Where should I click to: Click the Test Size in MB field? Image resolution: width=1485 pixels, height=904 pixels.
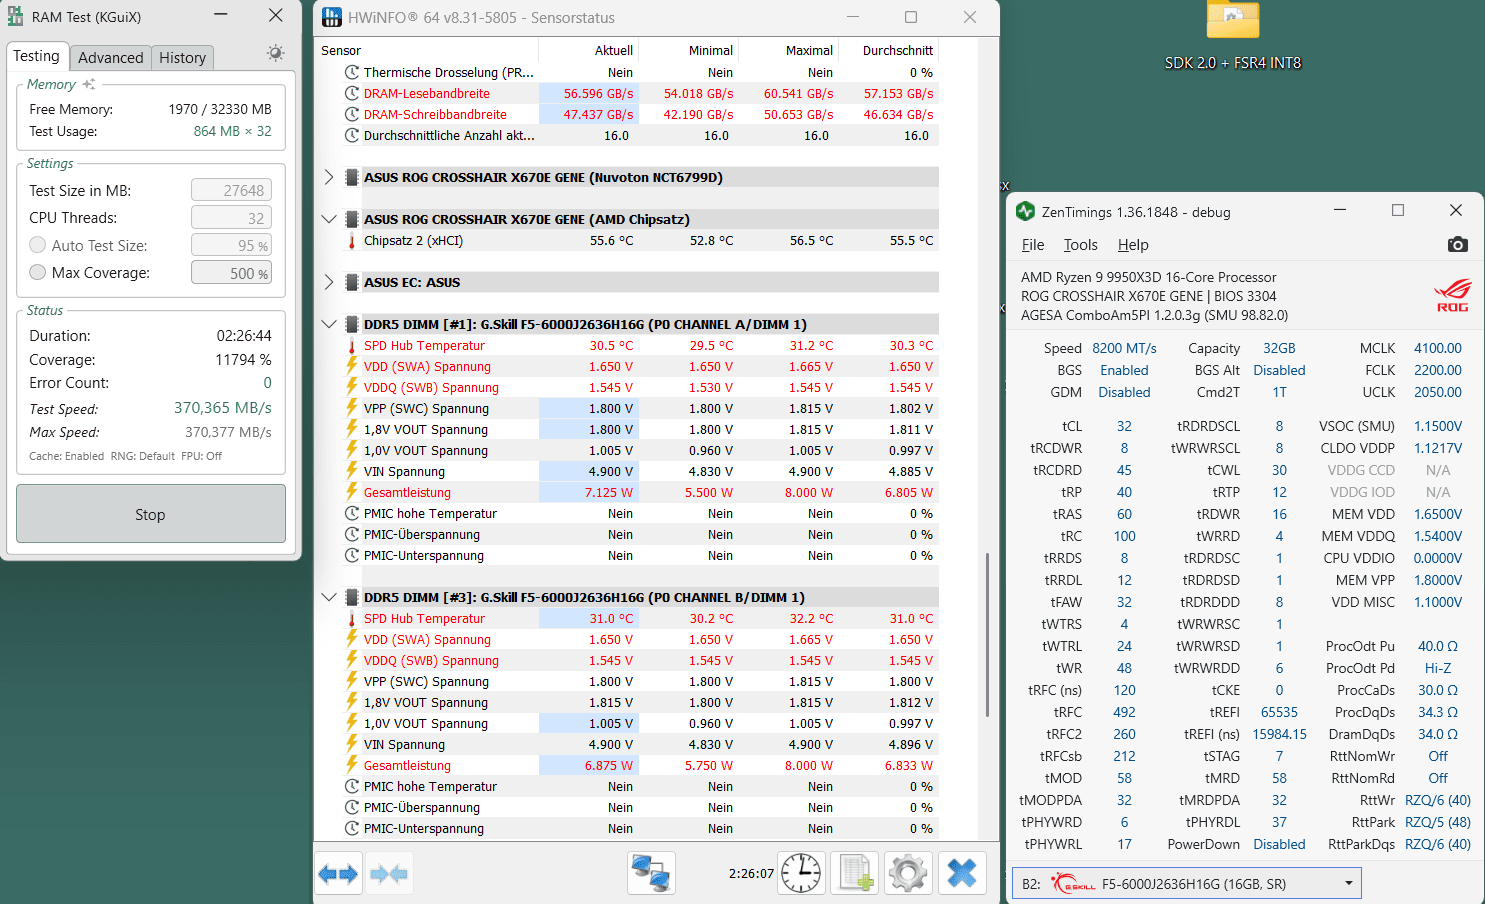click(231, 190)
